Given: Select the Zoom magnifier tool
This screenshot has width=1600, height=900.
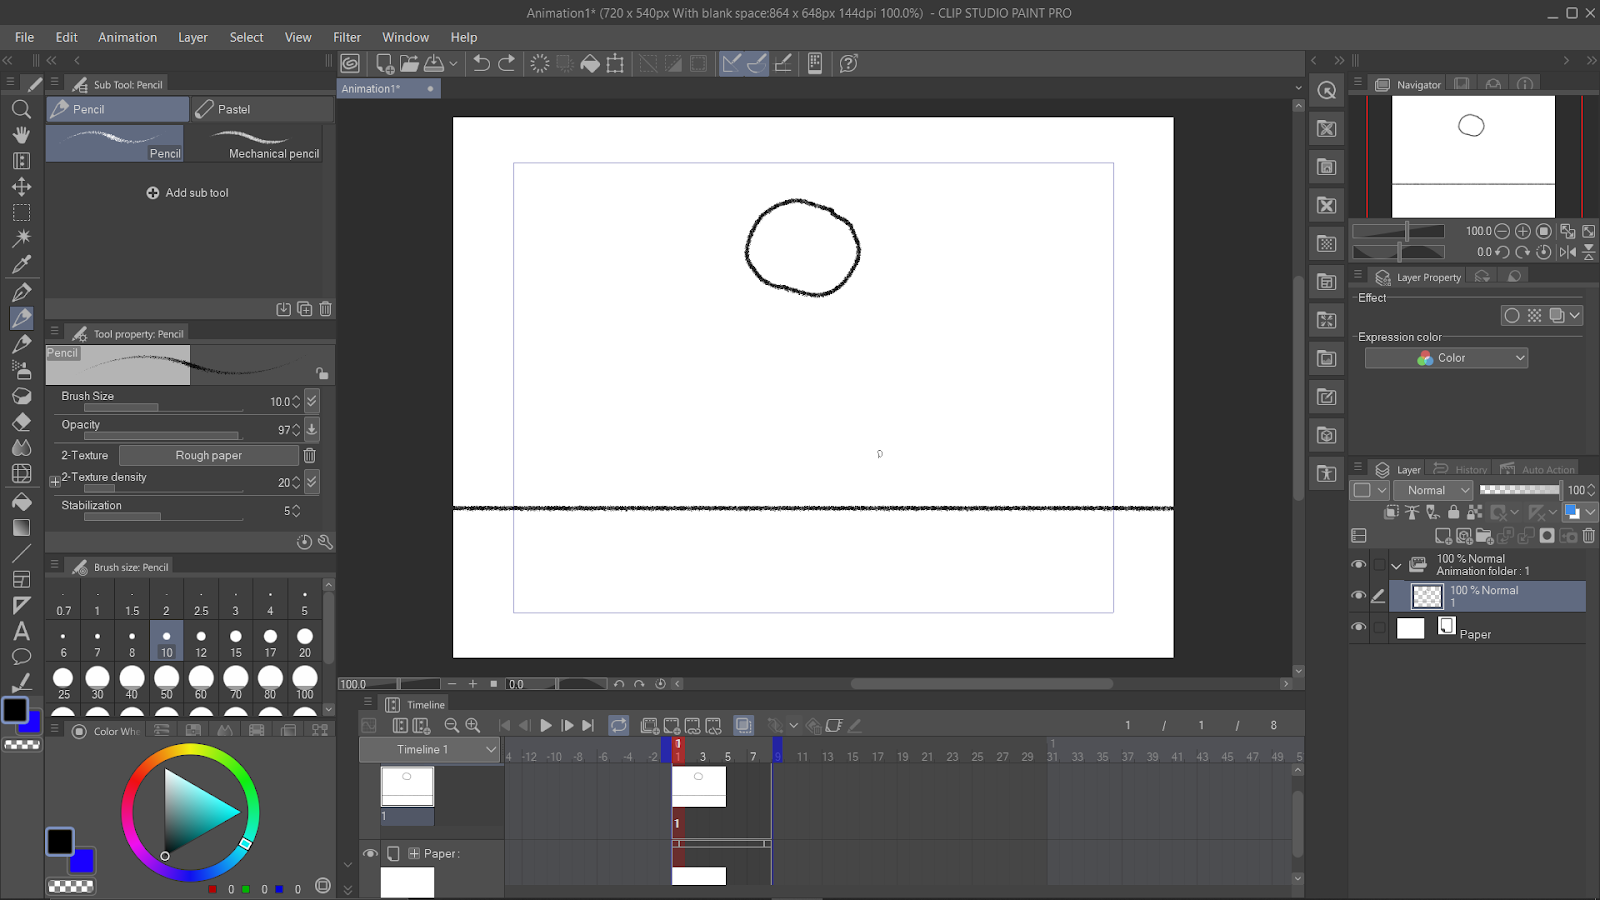Looking at the screenshot, I should (x=21, y=109).
